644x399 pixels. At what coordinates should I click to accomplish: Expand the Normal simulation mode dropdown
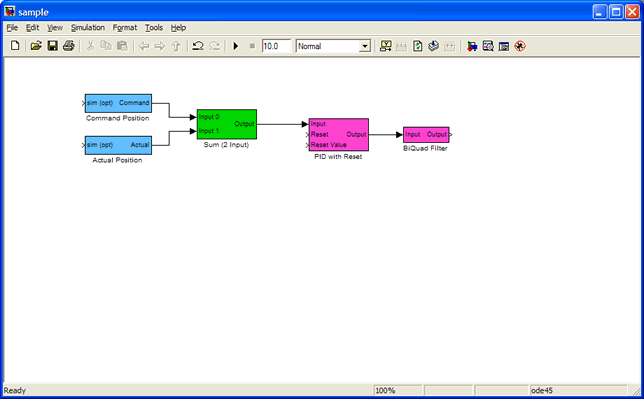pyautogui.click(x=365, y=46)
